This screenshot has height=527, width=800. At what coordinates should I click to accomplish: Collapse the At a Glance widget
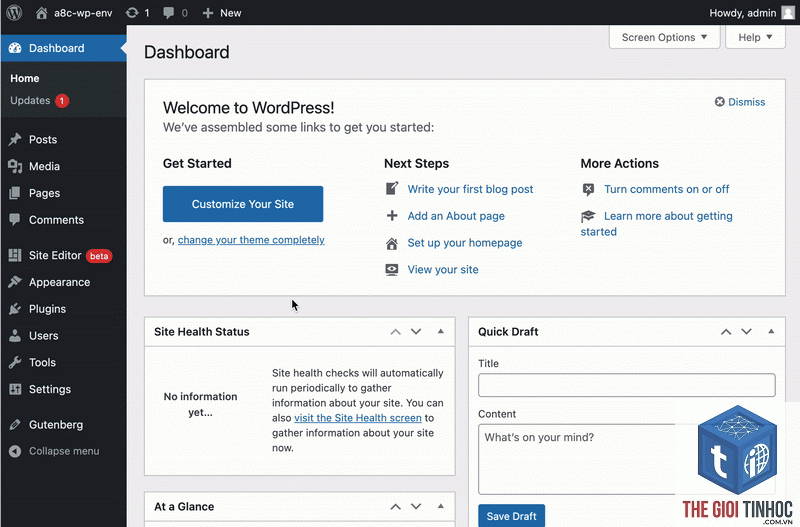pos(441,507)
